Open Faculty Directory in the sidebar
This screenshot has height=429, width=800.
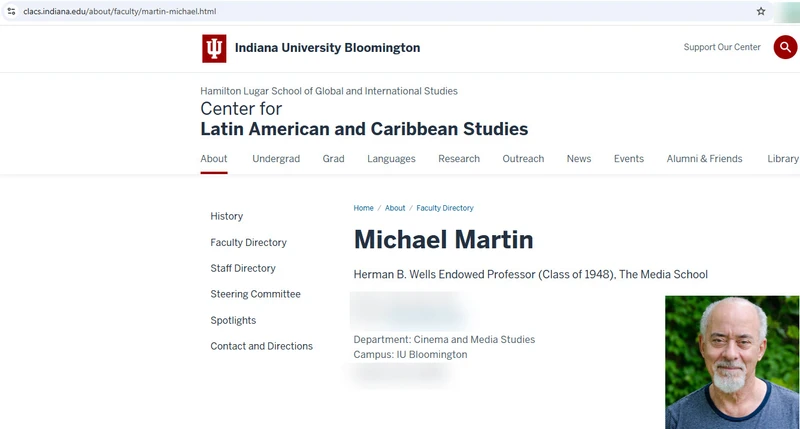pyautogui.click(x=248, y=242)
